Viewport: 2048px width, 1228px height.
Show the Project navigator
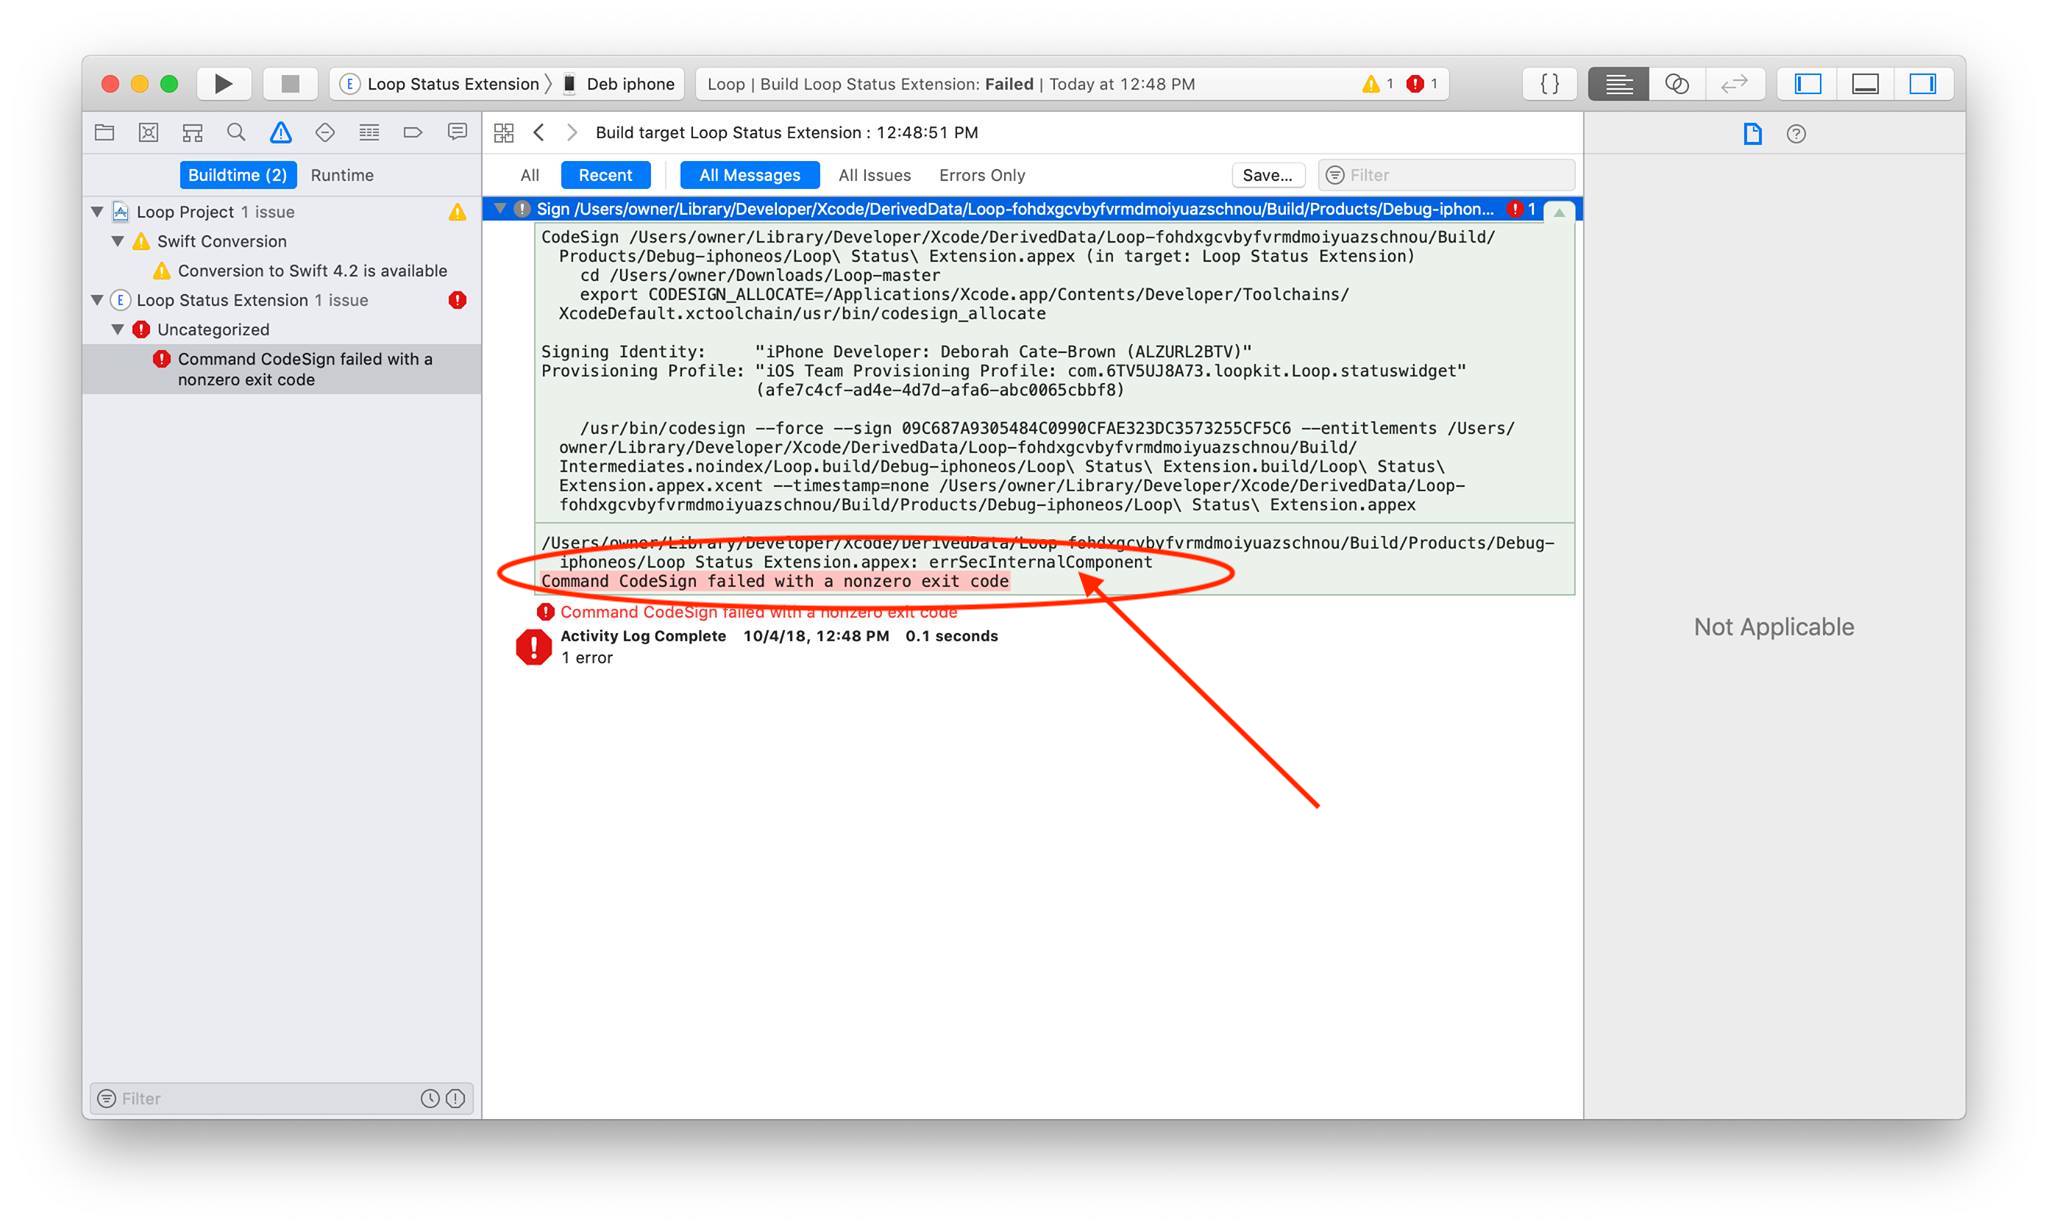pyautogui.click(x=104, y=132)
